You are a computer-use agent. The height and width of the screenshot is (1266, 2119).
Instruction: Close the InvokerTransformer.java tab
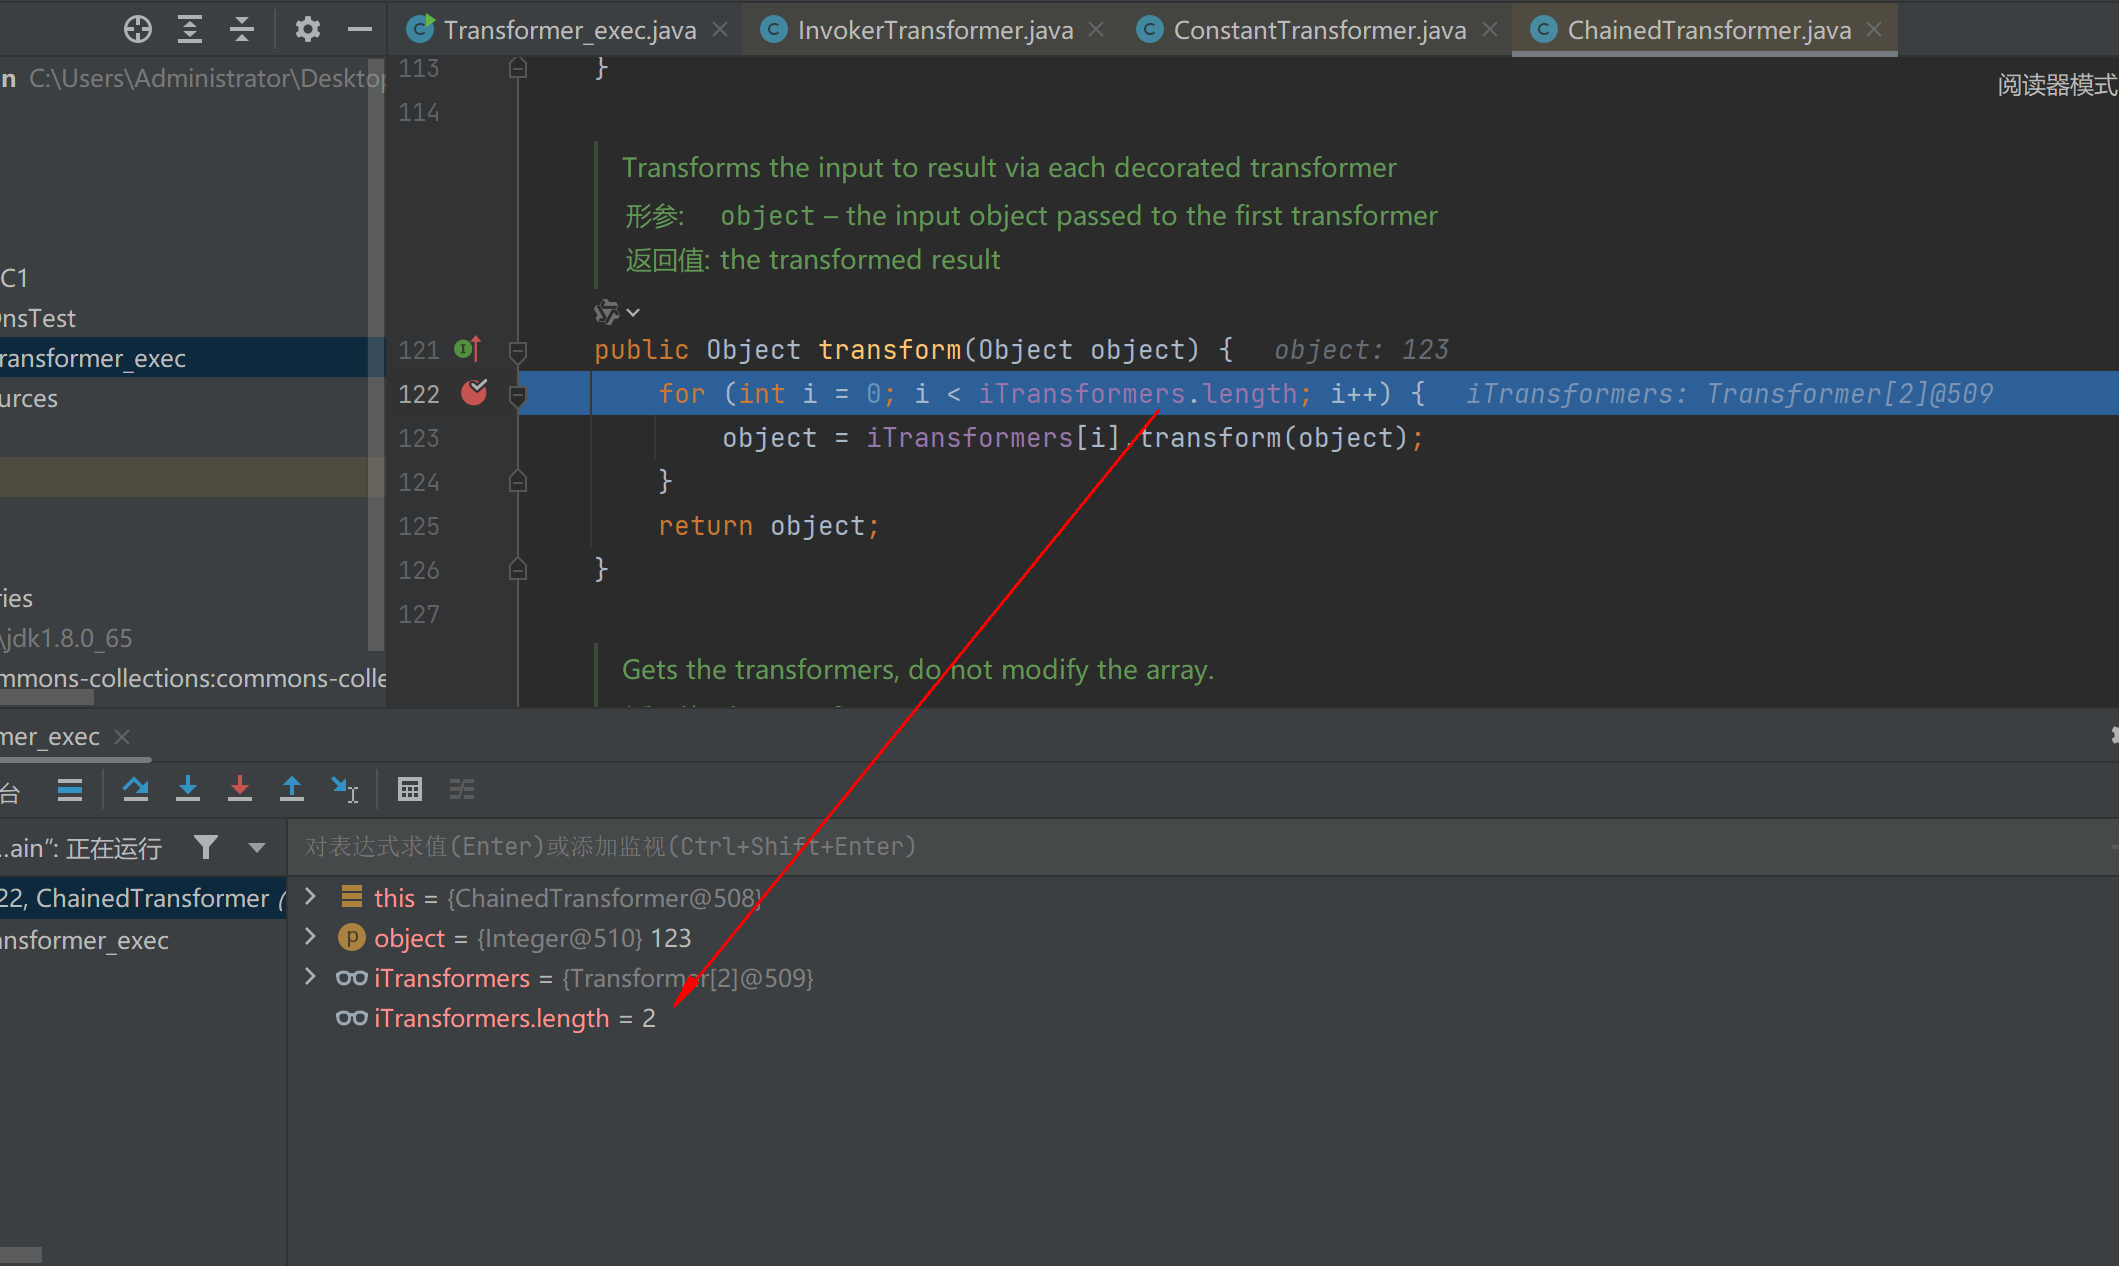coord(1097,30)
